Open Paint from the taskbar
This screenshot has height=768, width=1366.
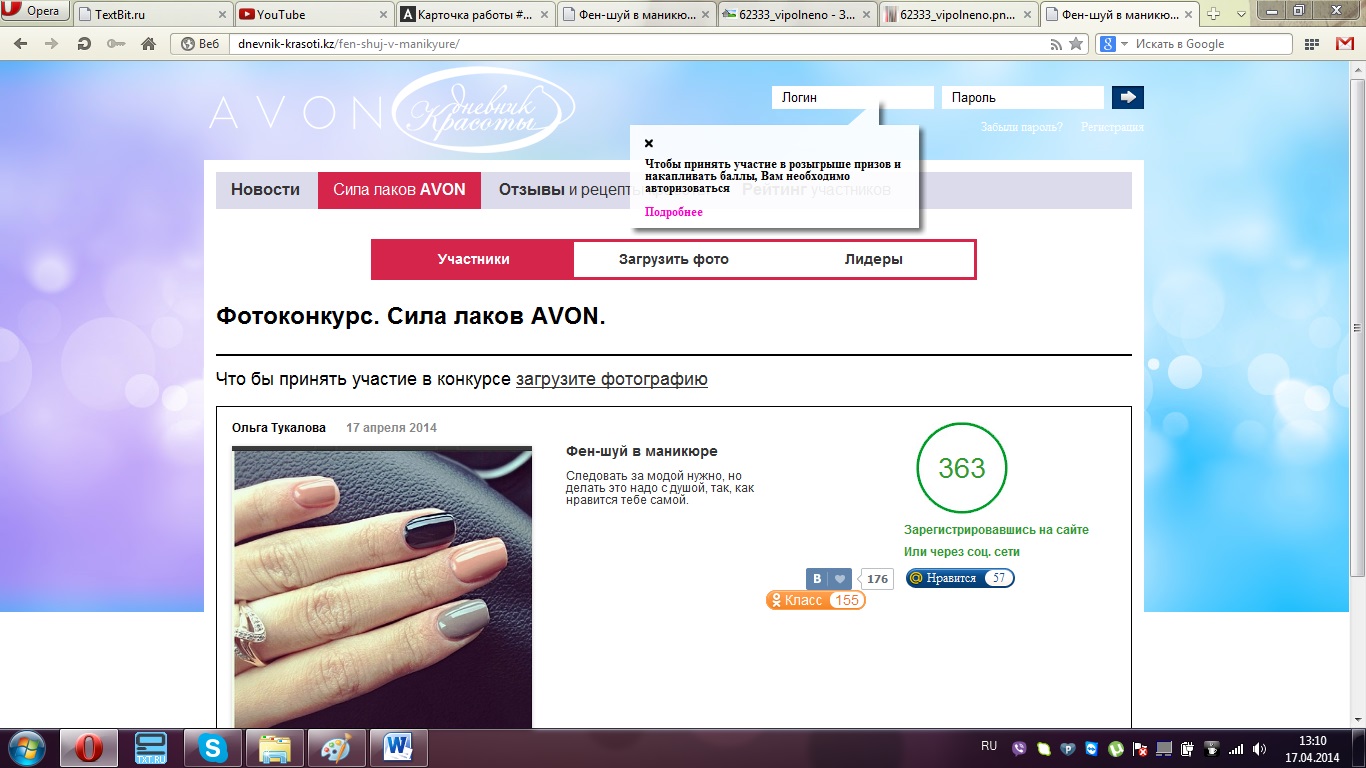pyautogui.click(x=336, y=748)
